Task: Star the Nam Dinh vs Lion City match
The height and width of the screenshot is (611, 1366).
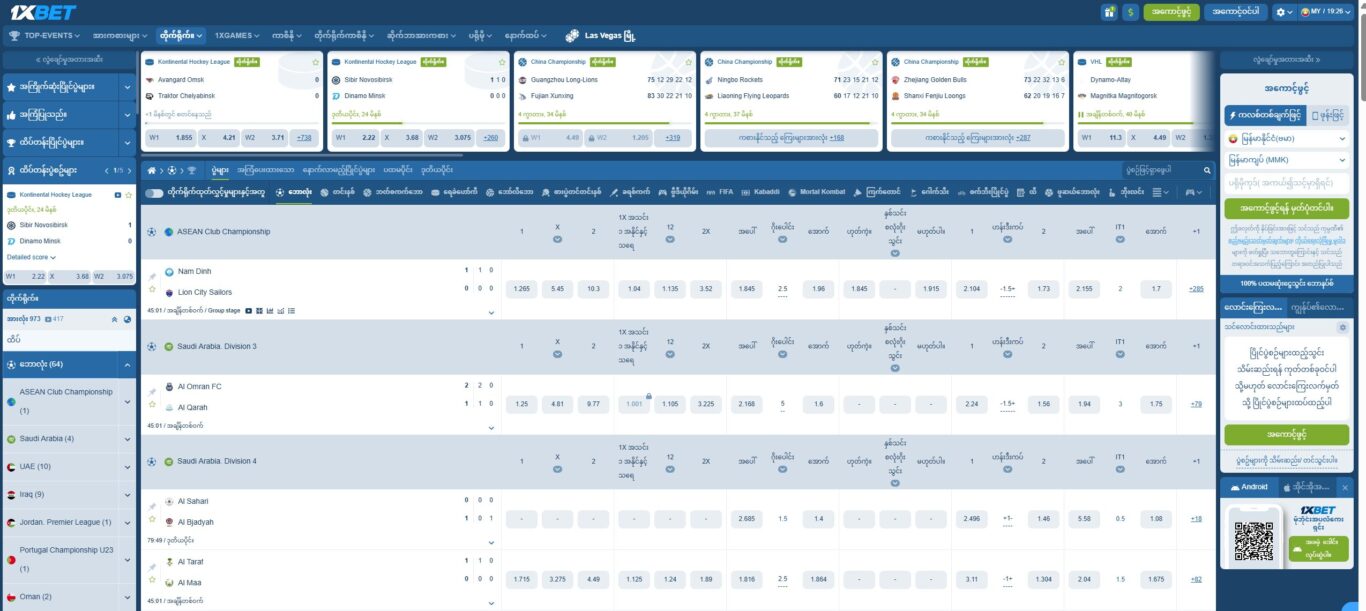Action: click(153, 290)
